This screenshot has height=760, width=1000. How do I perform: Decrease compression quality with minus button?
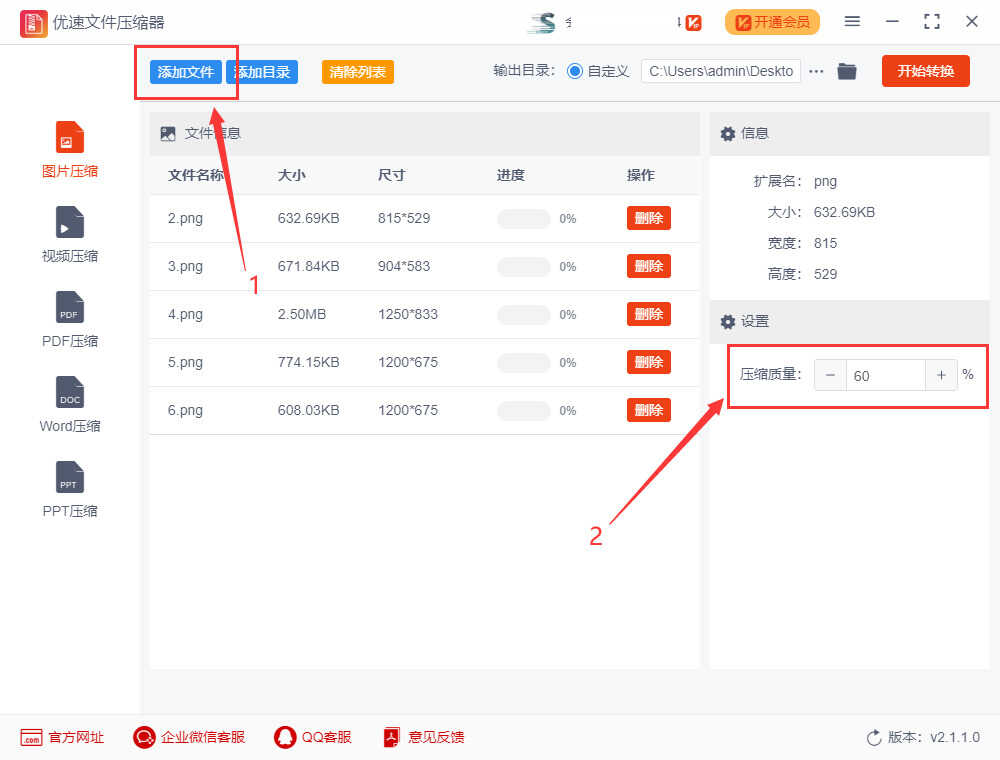click(830, 375)
